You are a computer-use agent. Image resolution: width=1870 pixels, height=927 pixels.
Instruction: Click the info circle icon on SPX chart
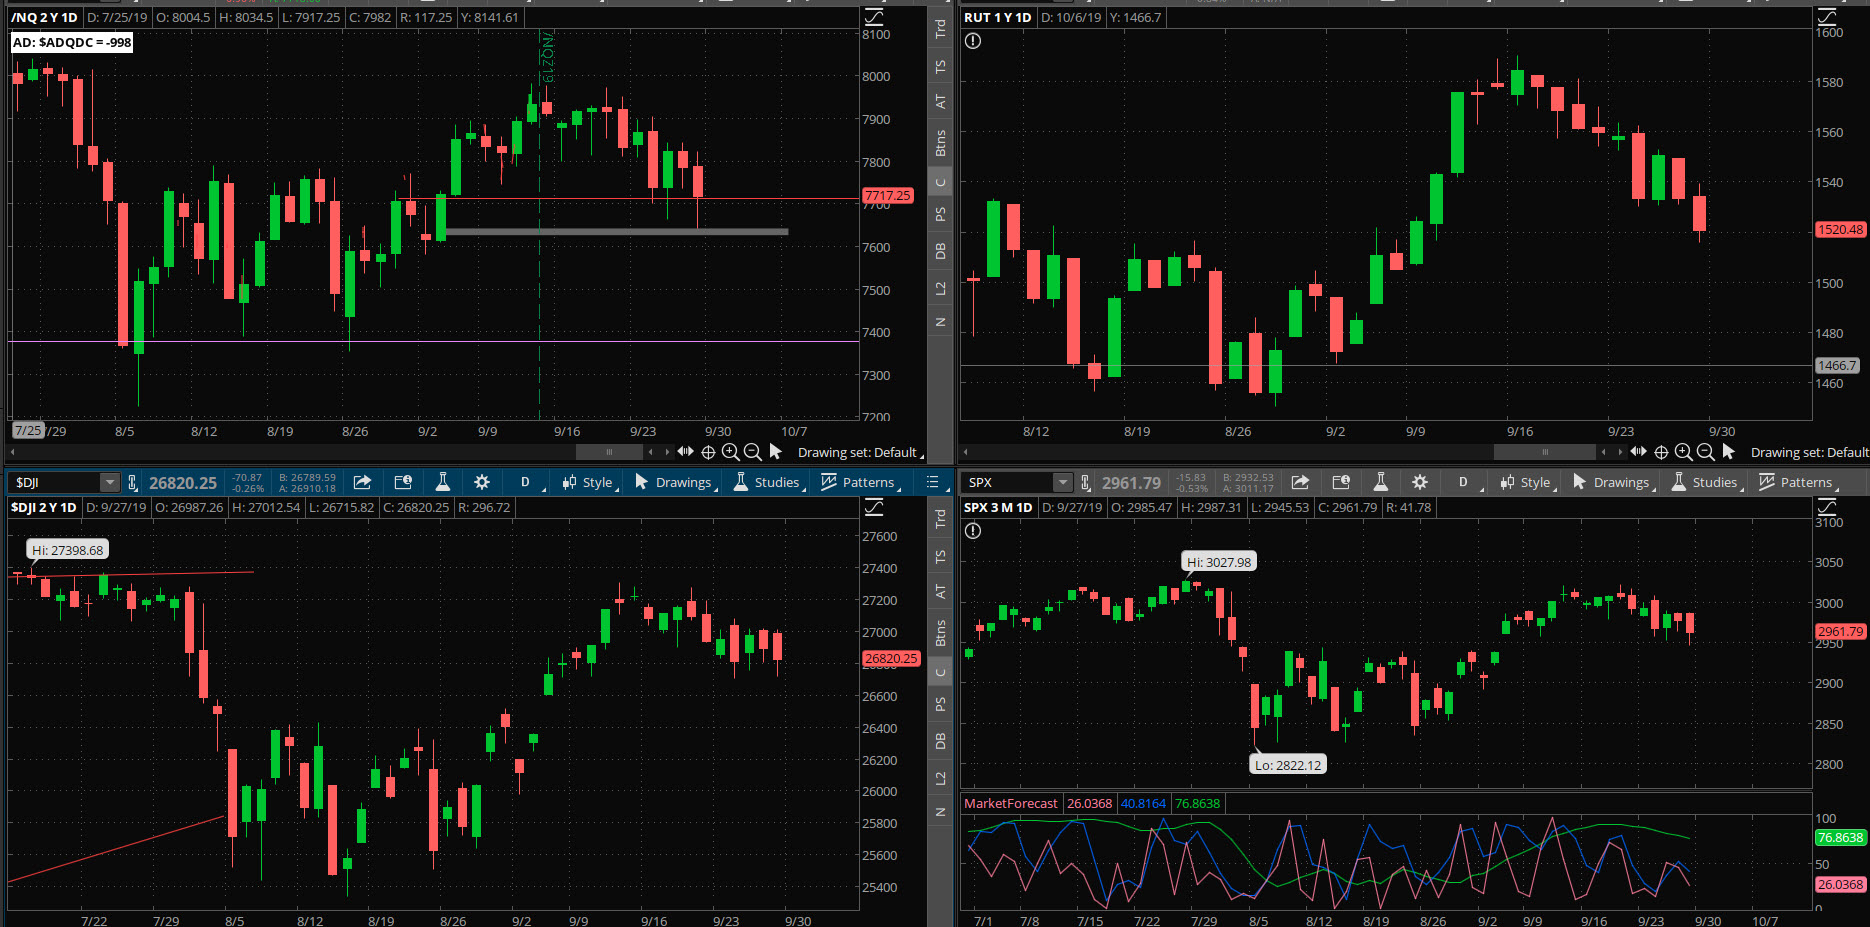[x=973, y=531]
